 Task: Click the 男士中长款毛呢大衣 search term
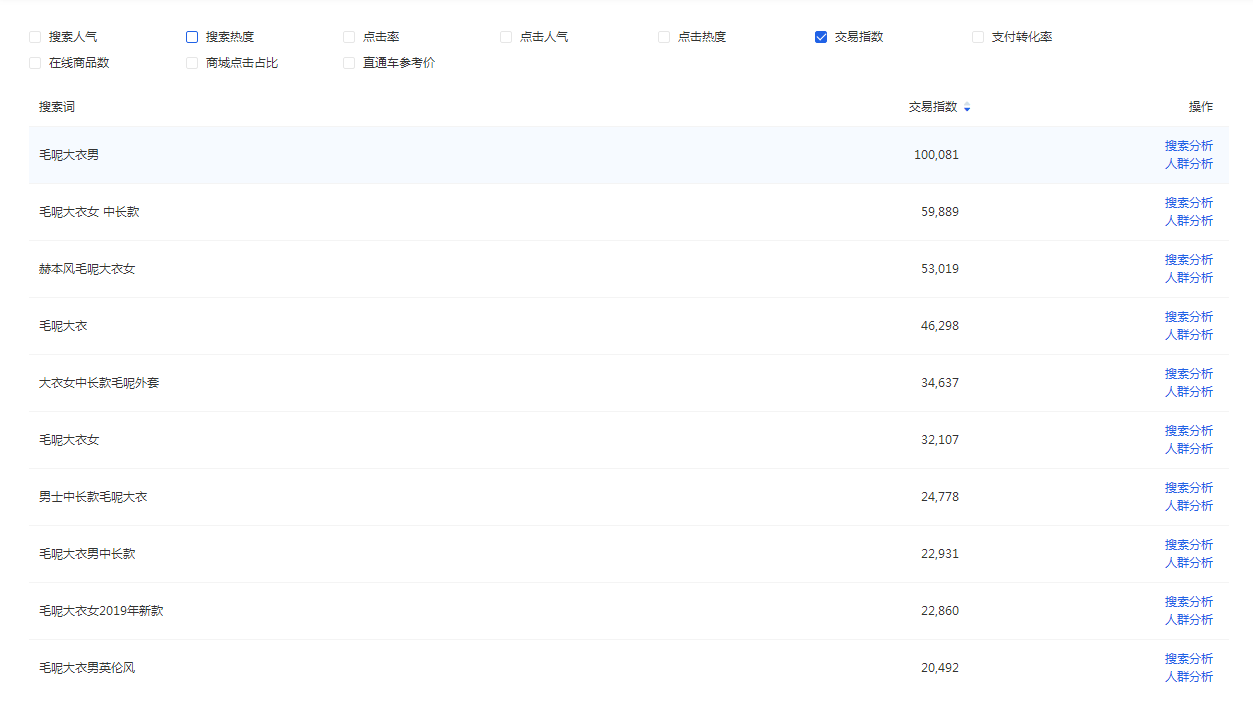(93, 497)
